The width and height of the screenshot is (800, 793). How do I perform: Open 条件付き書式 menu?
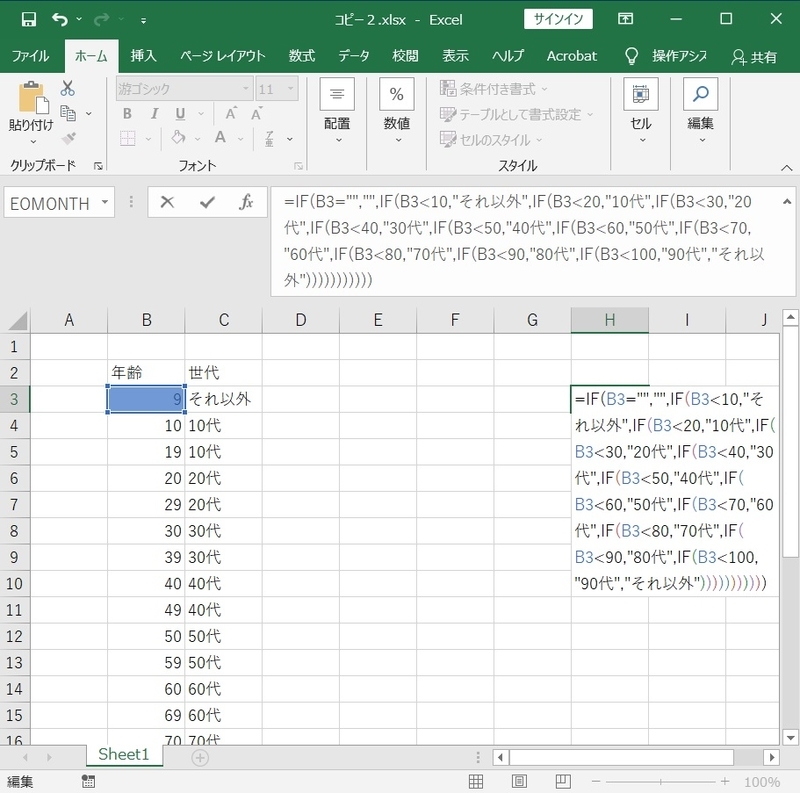pos(493,89)
